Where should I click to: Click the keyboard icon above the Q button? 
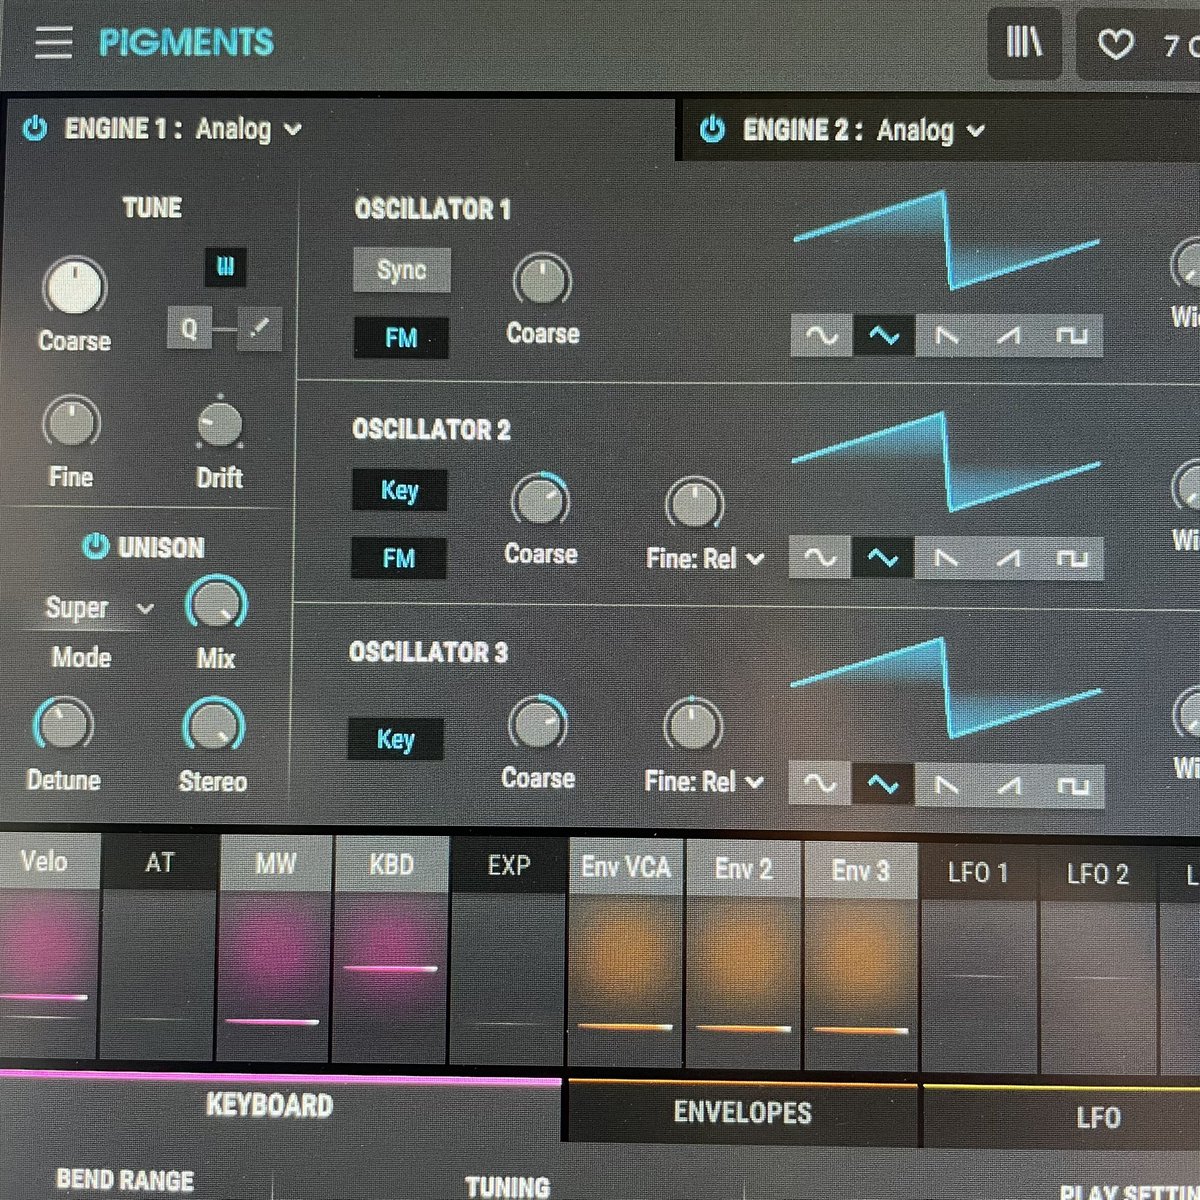coord(224,267)
